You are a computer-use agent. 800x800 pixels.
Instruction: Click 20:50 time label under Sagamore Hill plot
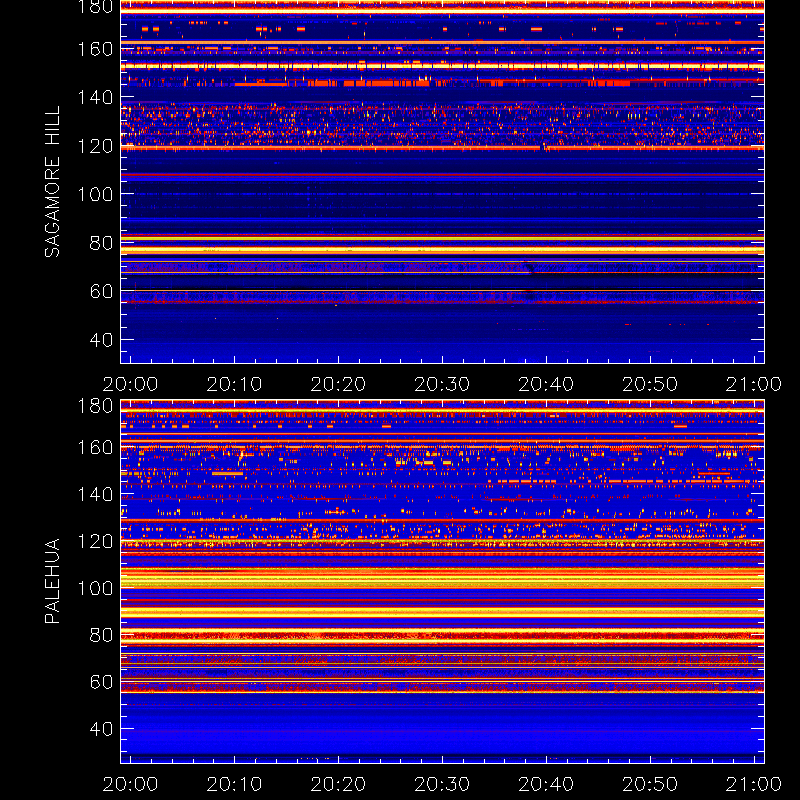650,384
